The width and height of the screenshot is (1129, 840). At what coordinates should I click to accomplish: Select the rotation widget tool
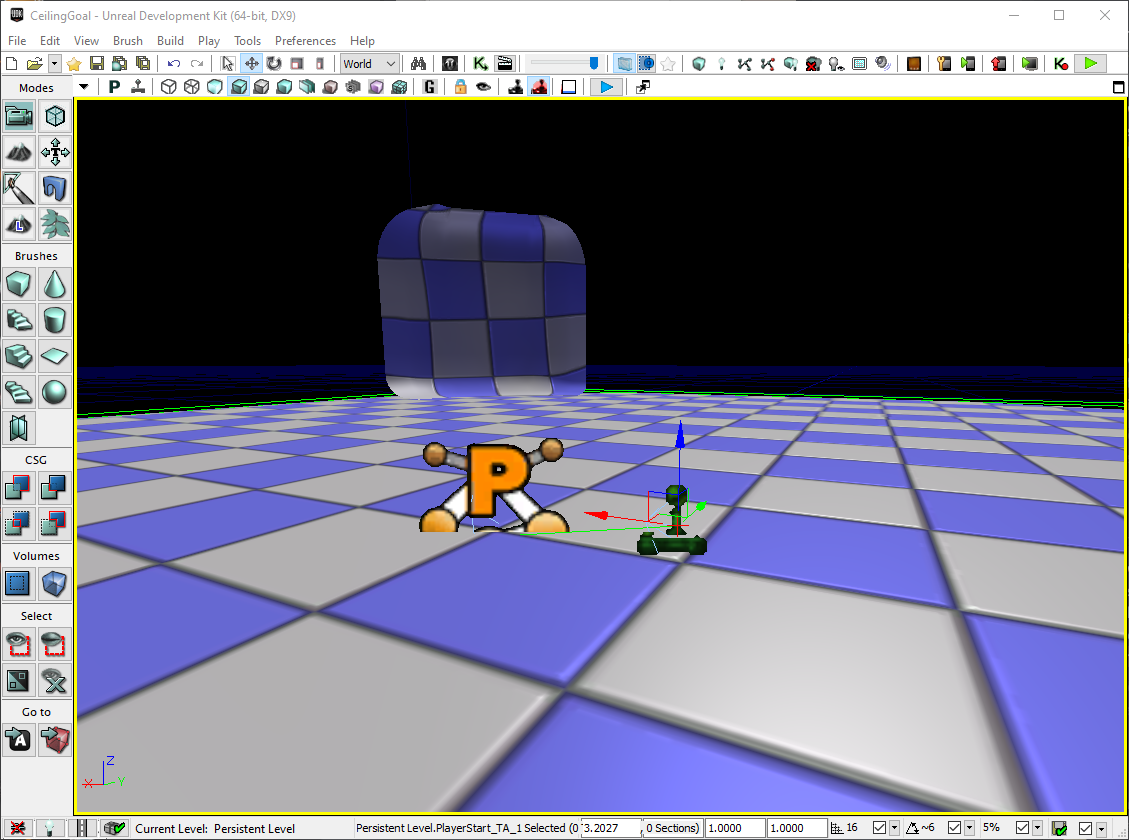pyautogui.click(x=273, y=62)
